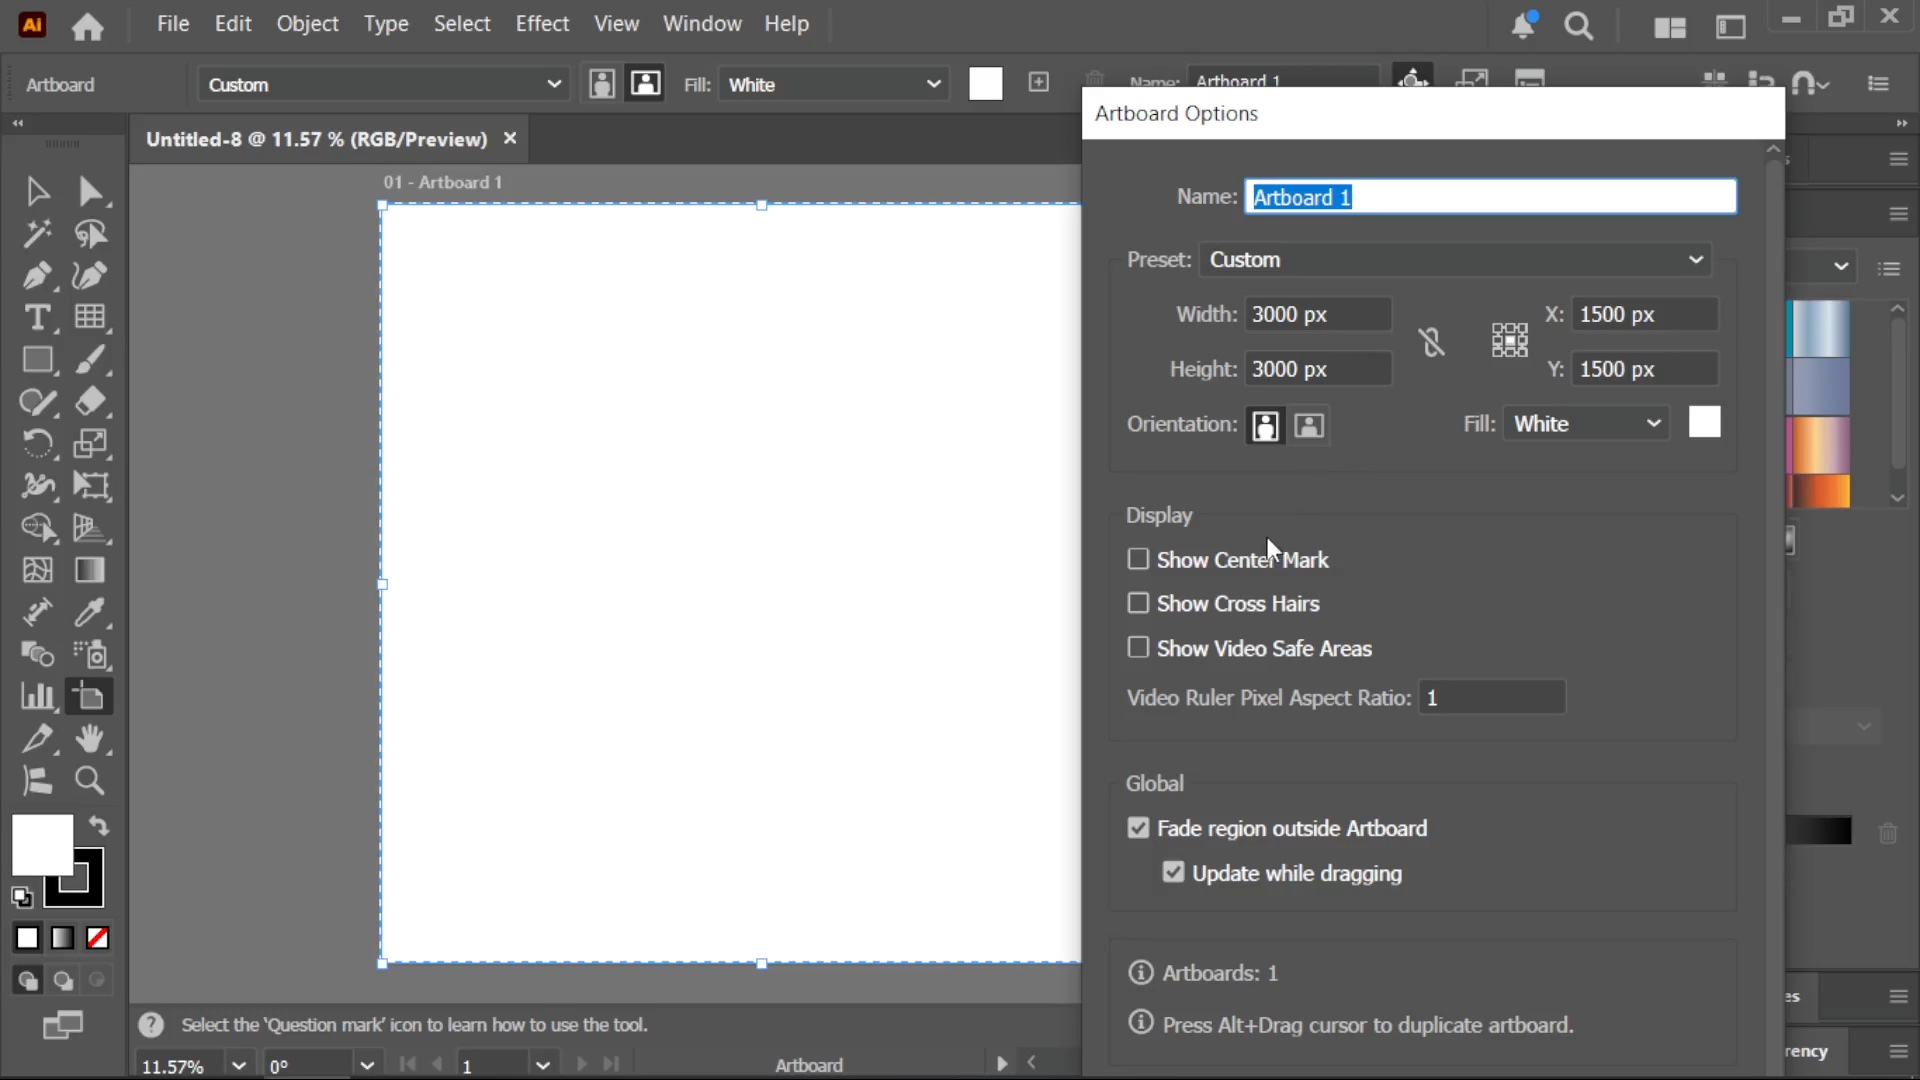Viewport: 1920px width, 1080px height.
Task: Open the rotation angle dropdown
Action: pos(366,1065)
